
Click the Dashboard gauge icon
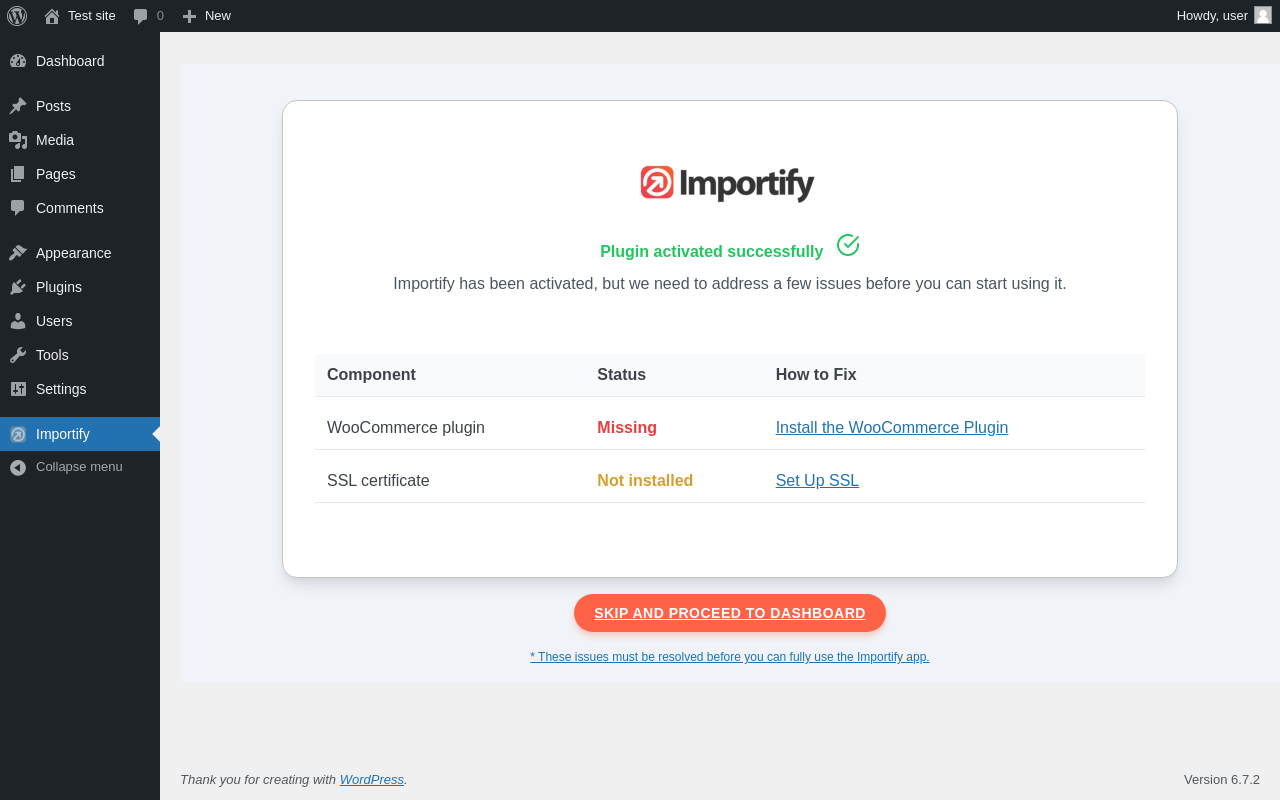click(x=18, y=61)
